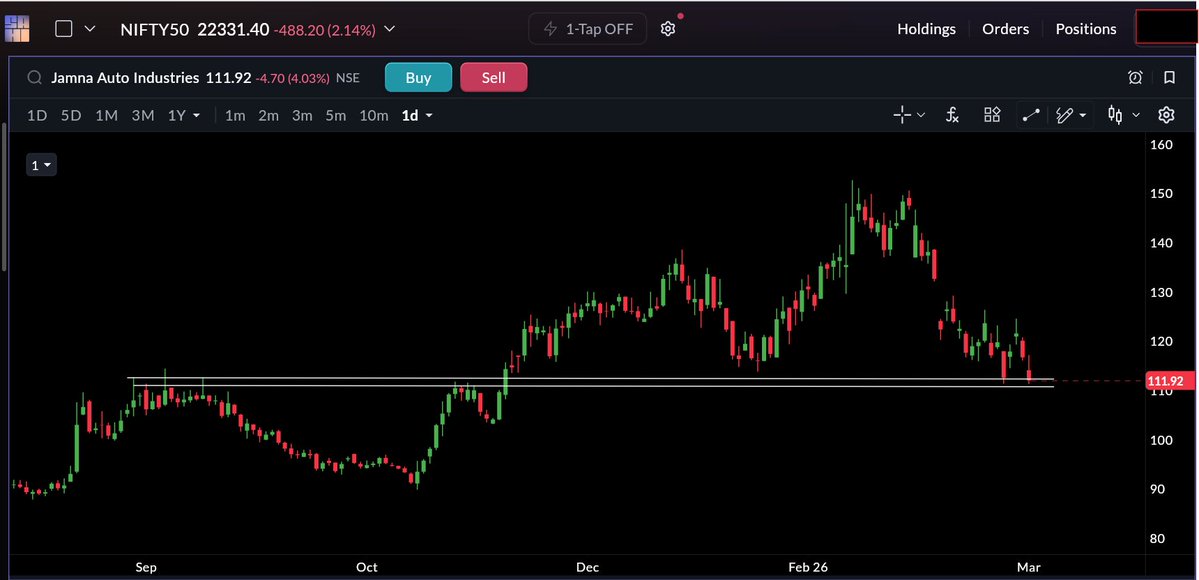Open the 1Y range dropdown

pos(184,116)
